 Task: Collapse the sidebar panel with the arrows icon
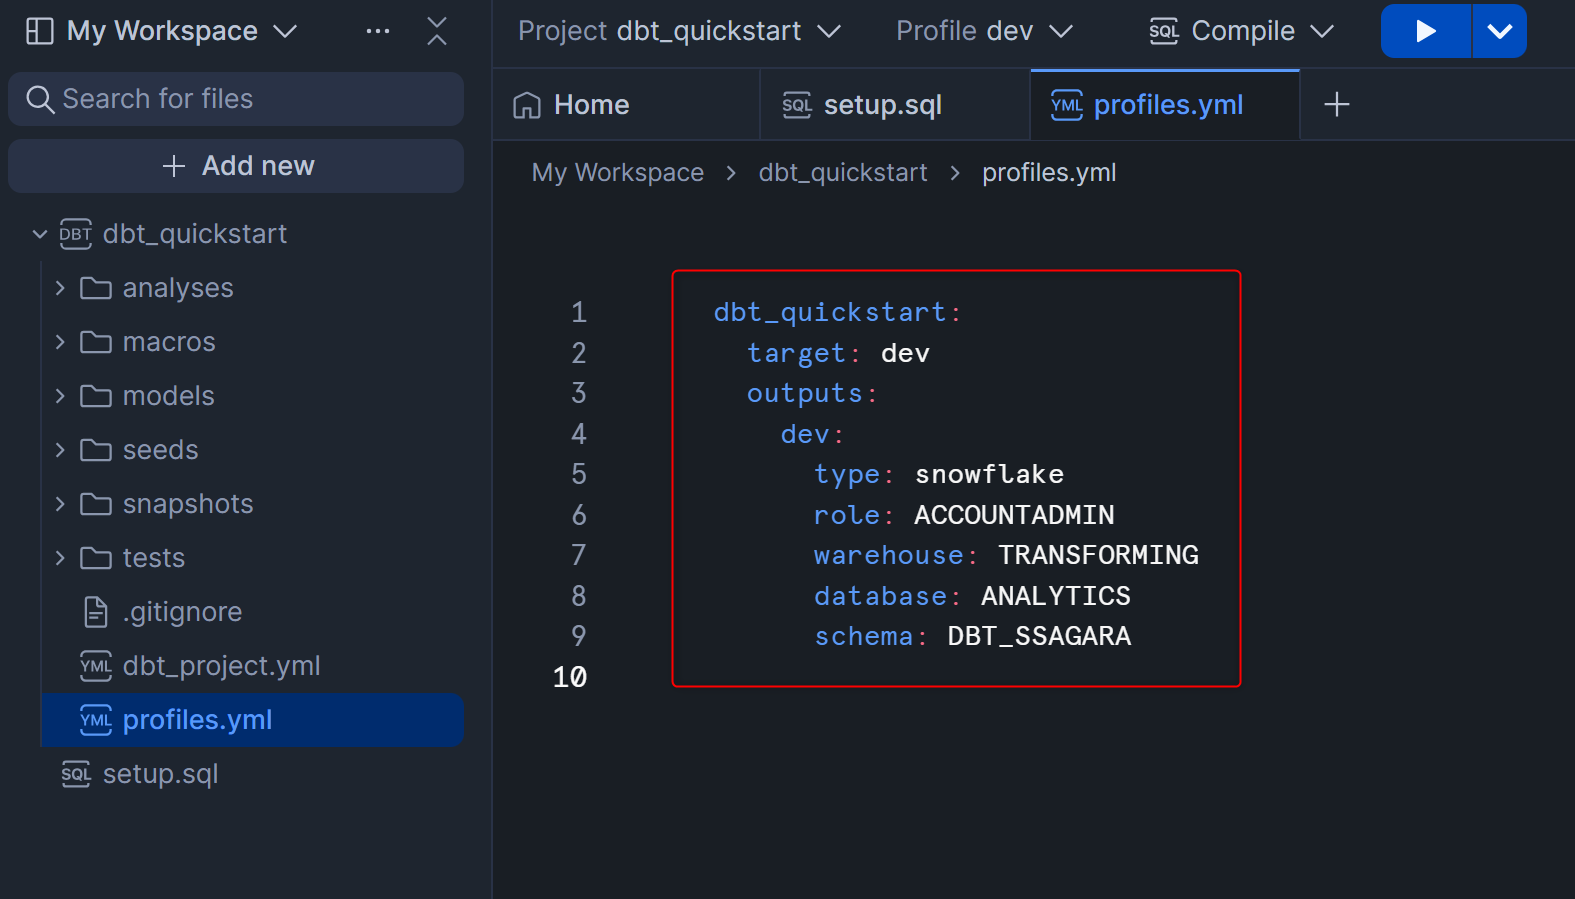click(x=437, y=31)
